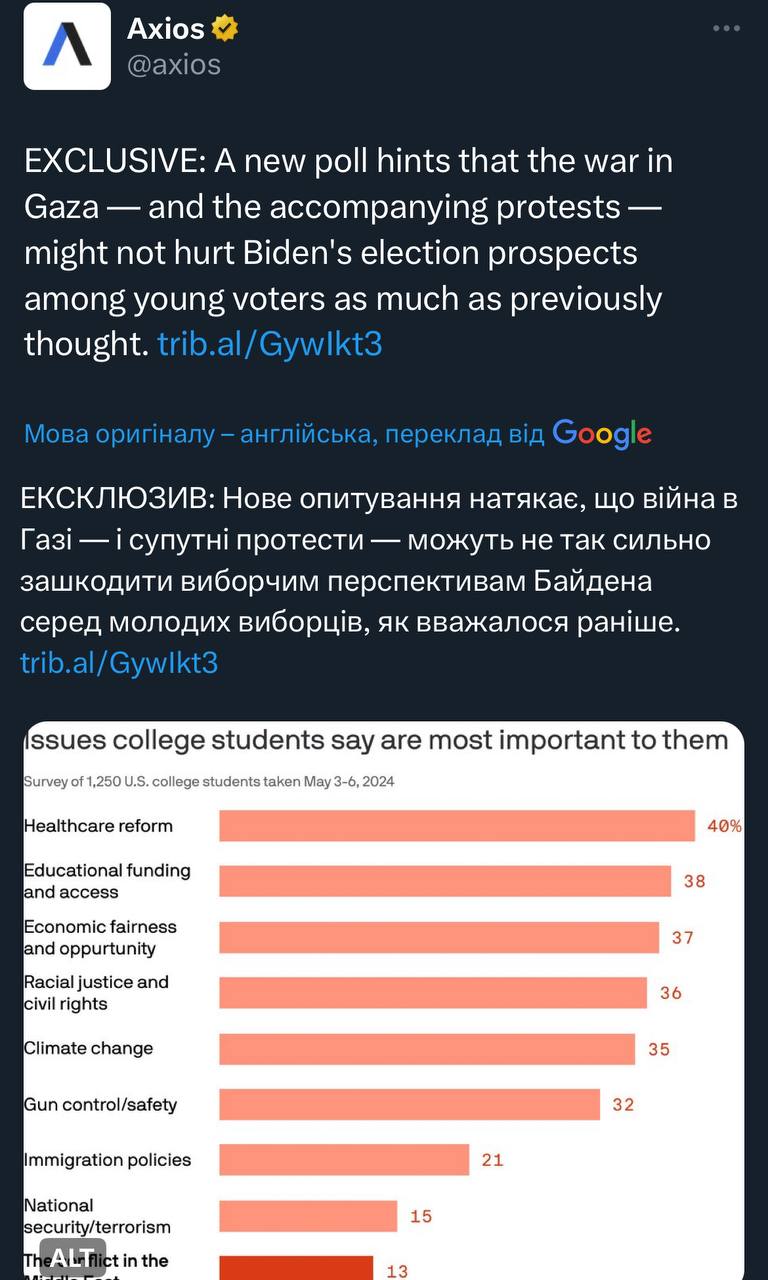Click the gold verified badge
This screenshot has height=1280, width=768.
[x=225, y=30]
